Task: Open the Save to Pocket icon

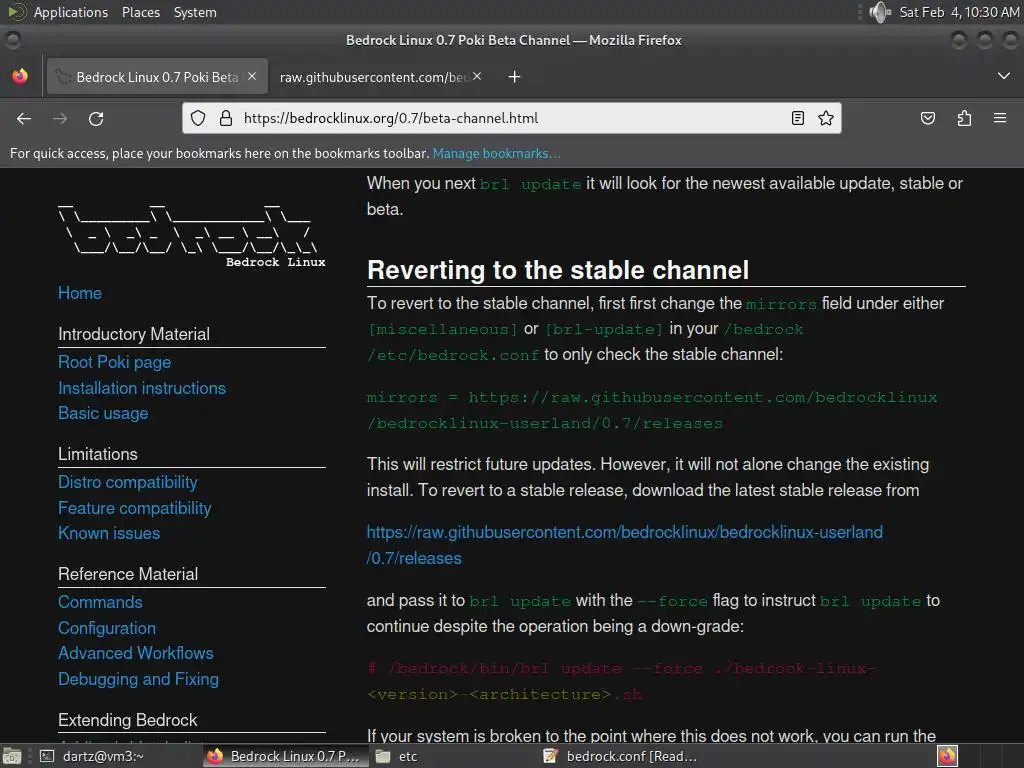Action: pyautogui.click(x=927, y=118)
